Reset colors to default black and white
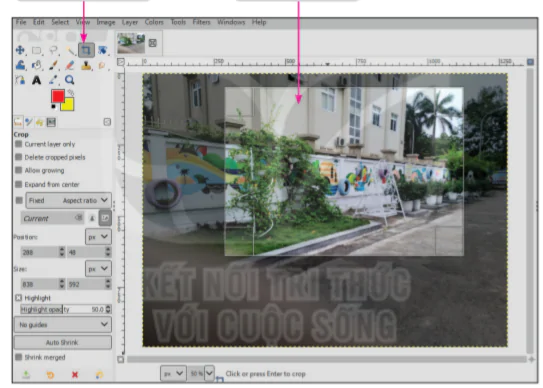 point(54,106)
